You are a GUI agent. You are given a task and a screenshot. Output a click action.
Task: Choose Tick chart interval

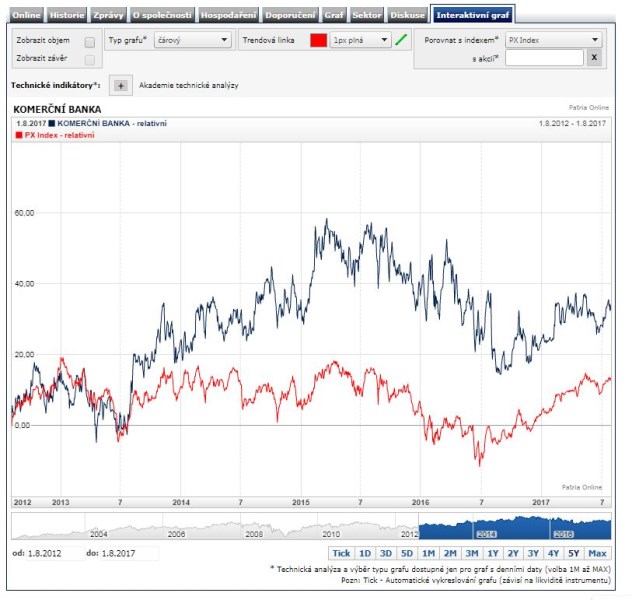coord(341,553)
